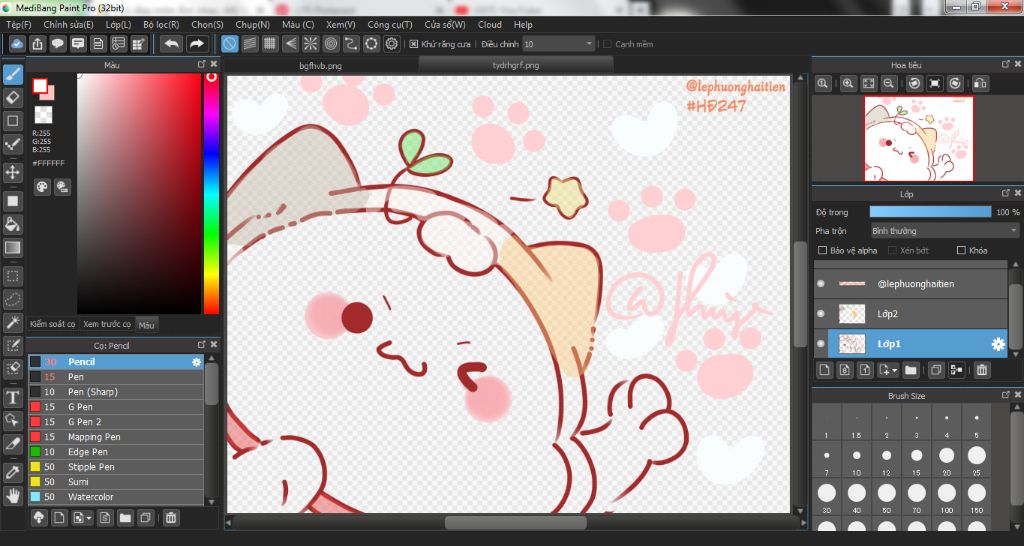Select the Text tool
The height and width of the screenshot is (546, 1024).
pos(13,397)
